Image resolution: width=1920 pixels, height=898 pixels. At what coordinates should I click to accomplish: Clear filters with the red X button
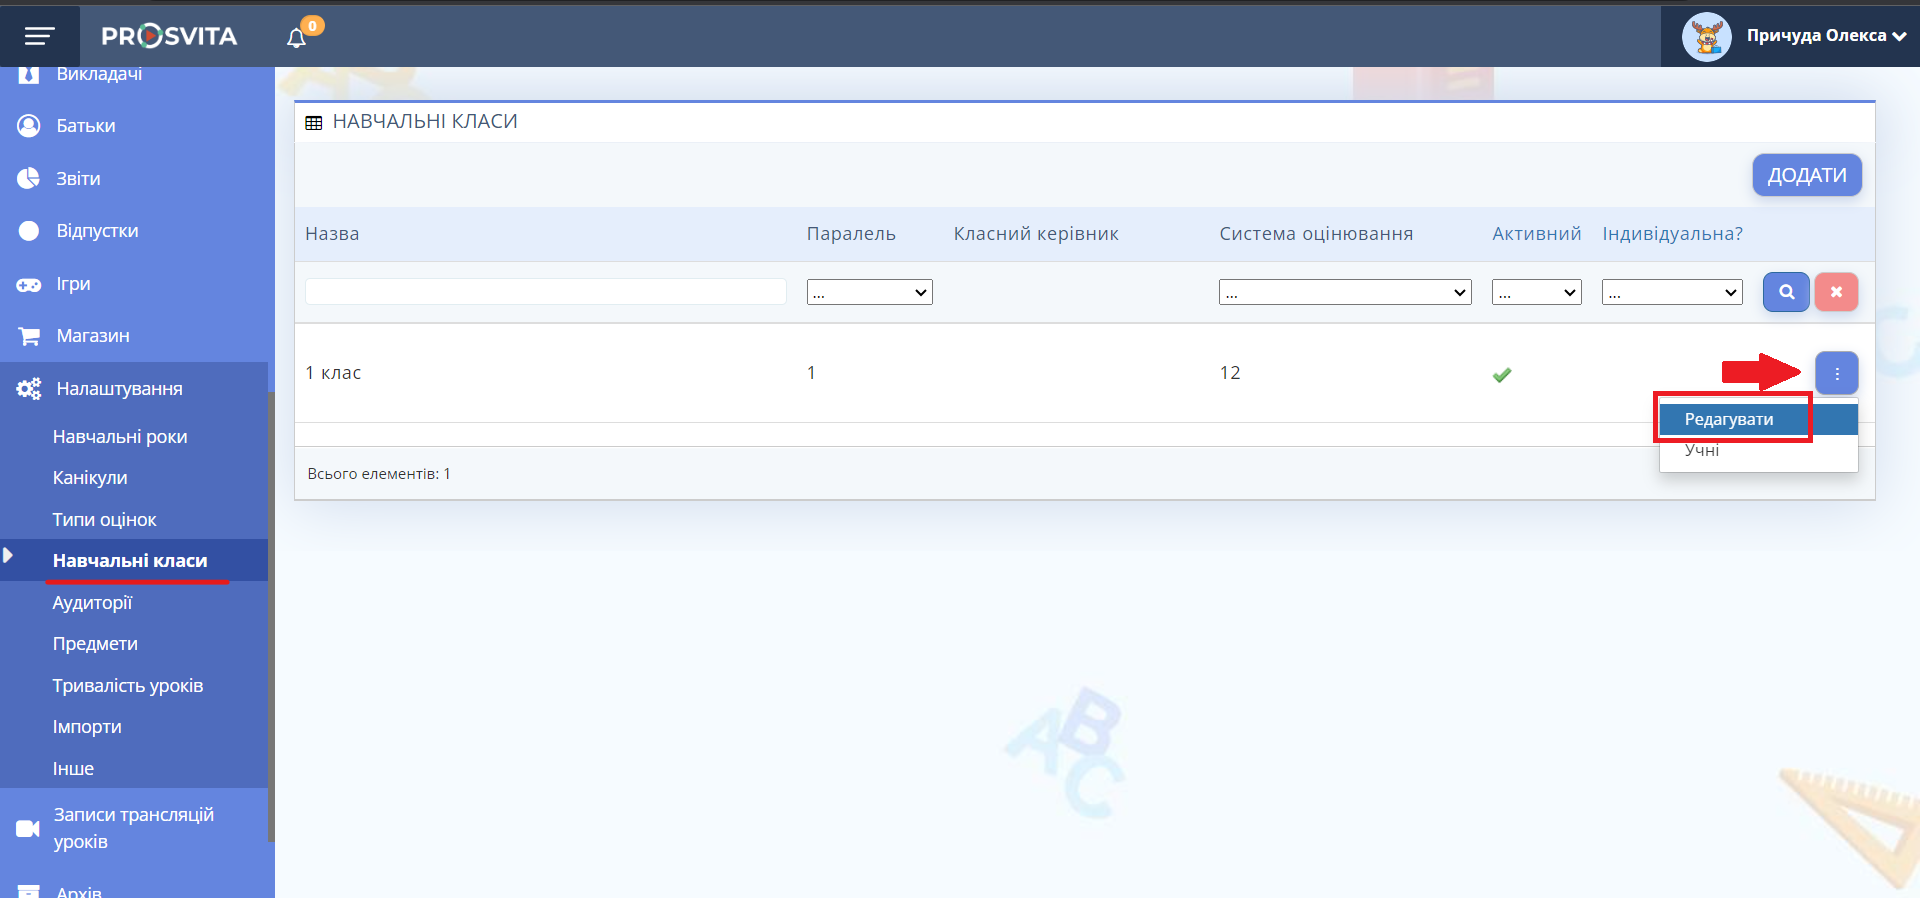[x=1836, y=292]
